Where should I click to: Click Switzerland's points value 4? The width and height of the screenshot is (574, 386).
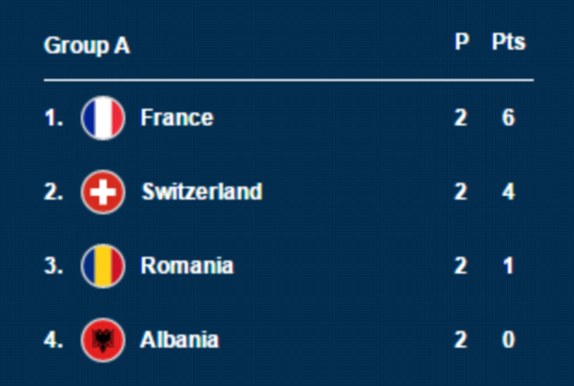point(508,192)
